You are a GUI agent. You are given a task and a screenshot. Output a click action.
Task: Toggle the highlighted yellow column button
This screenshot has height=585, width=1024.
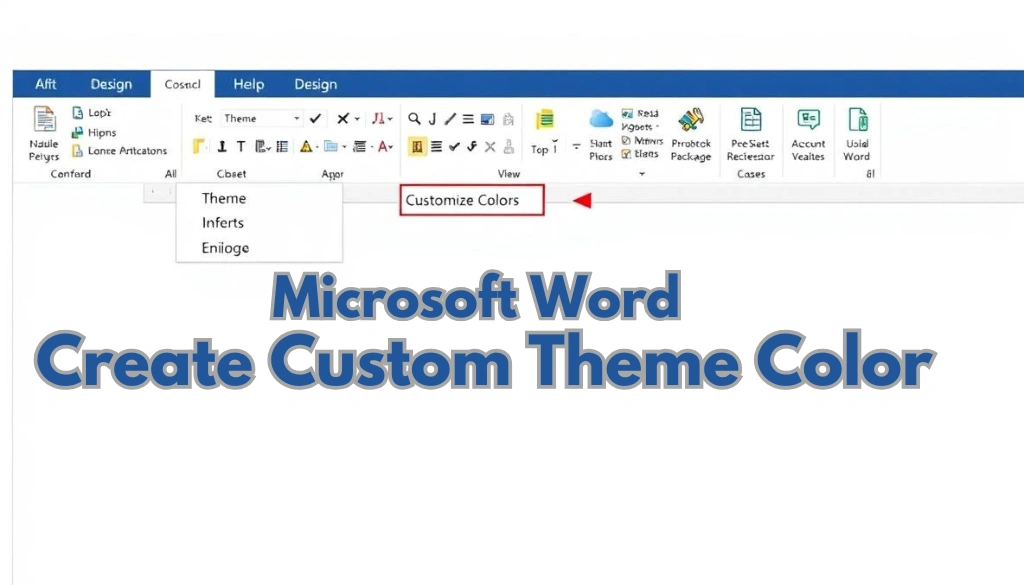pos(417,146)
